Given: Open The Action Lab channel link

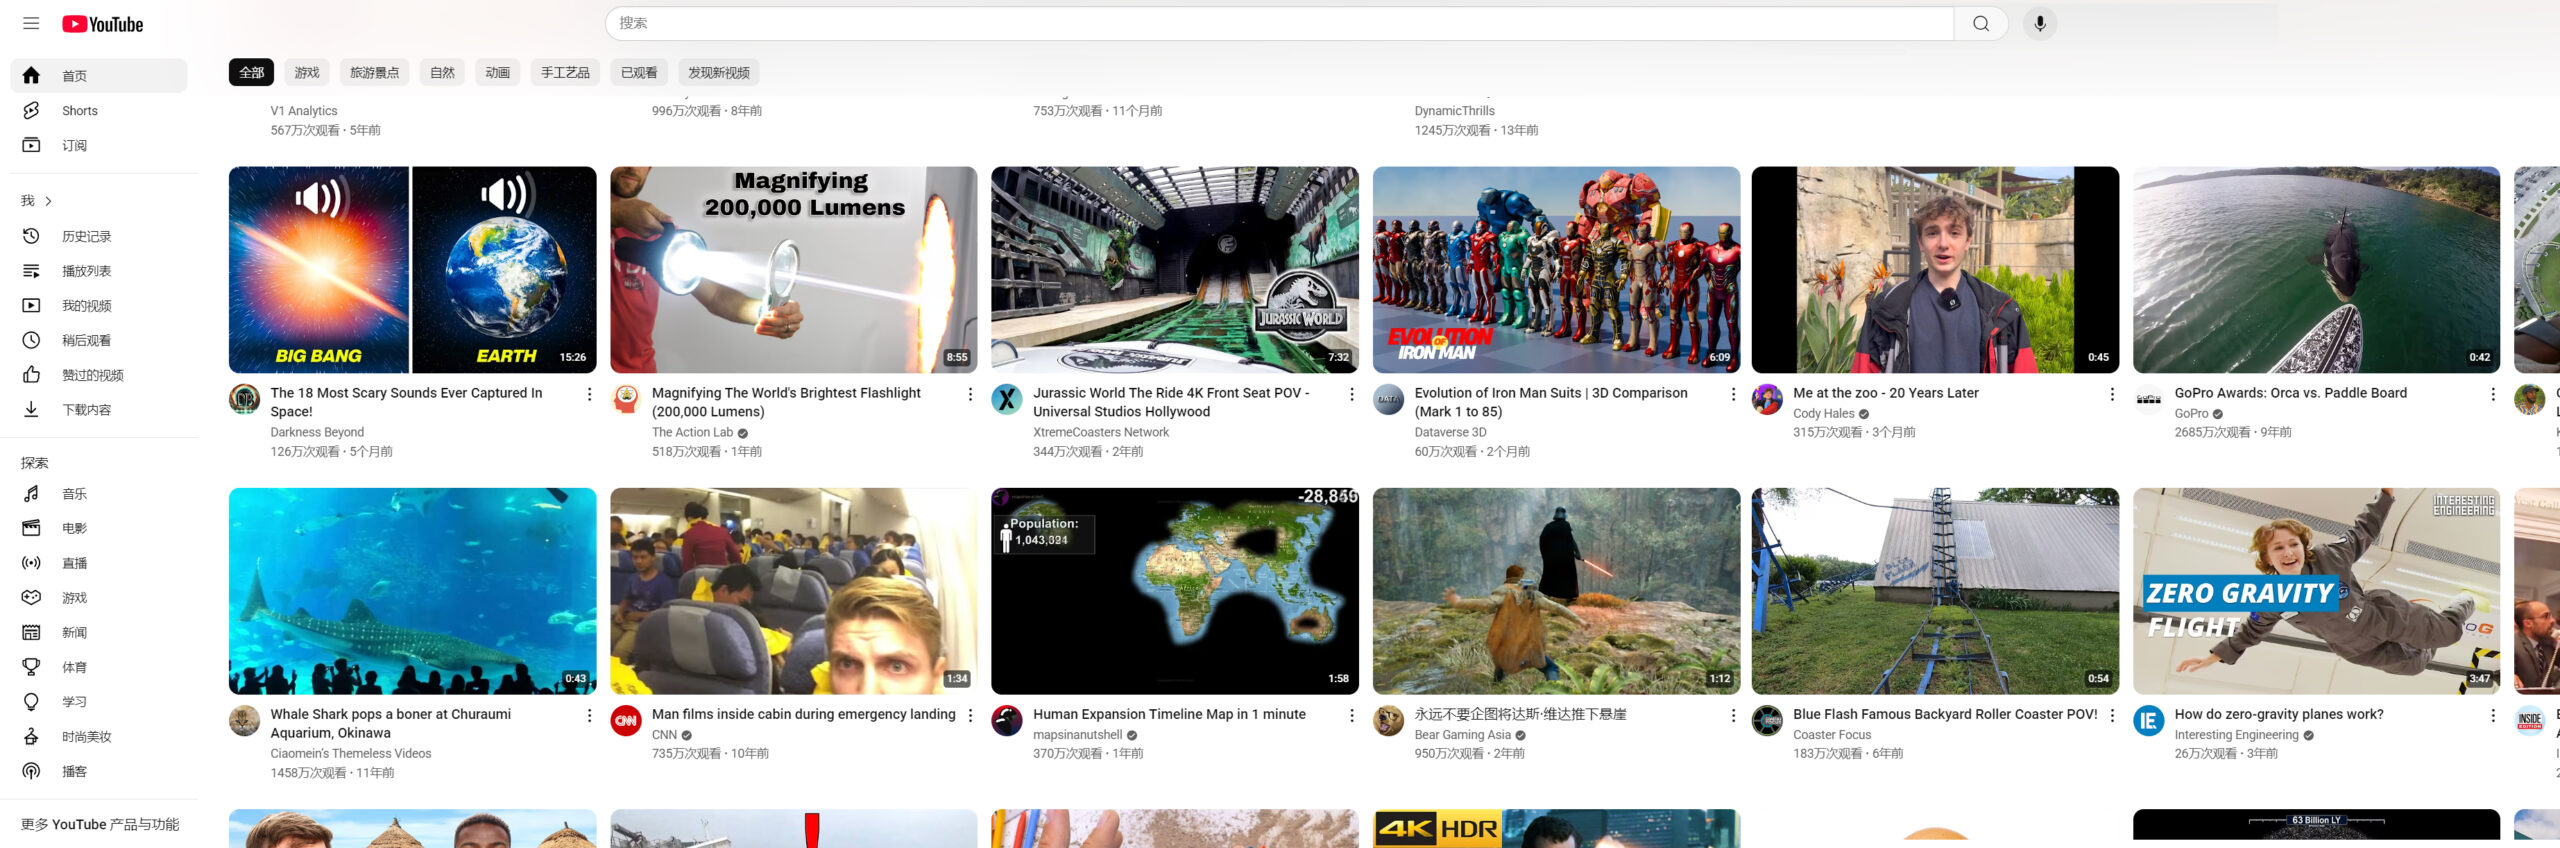Looking at the screenshot, I should [692, 432].
